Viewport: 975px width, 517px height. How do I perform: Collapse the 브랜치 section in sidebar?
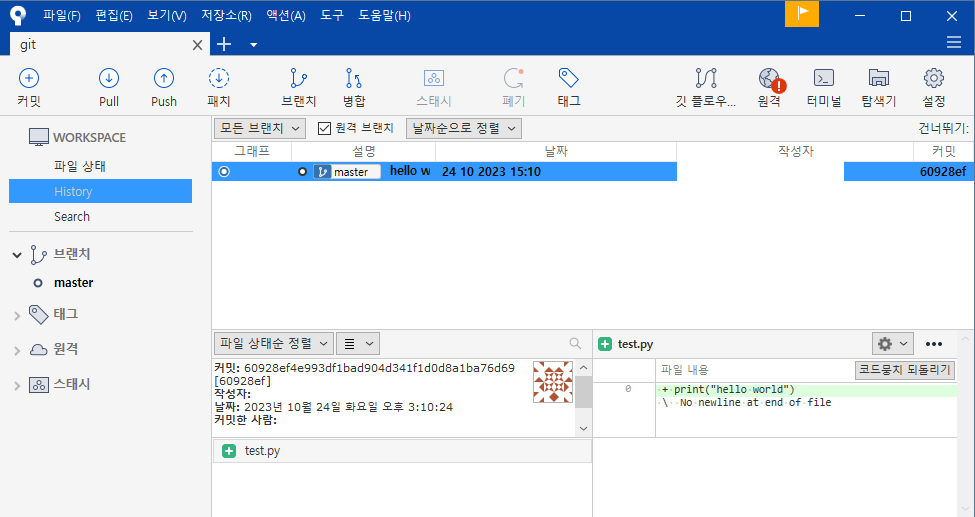coord(17,254)
